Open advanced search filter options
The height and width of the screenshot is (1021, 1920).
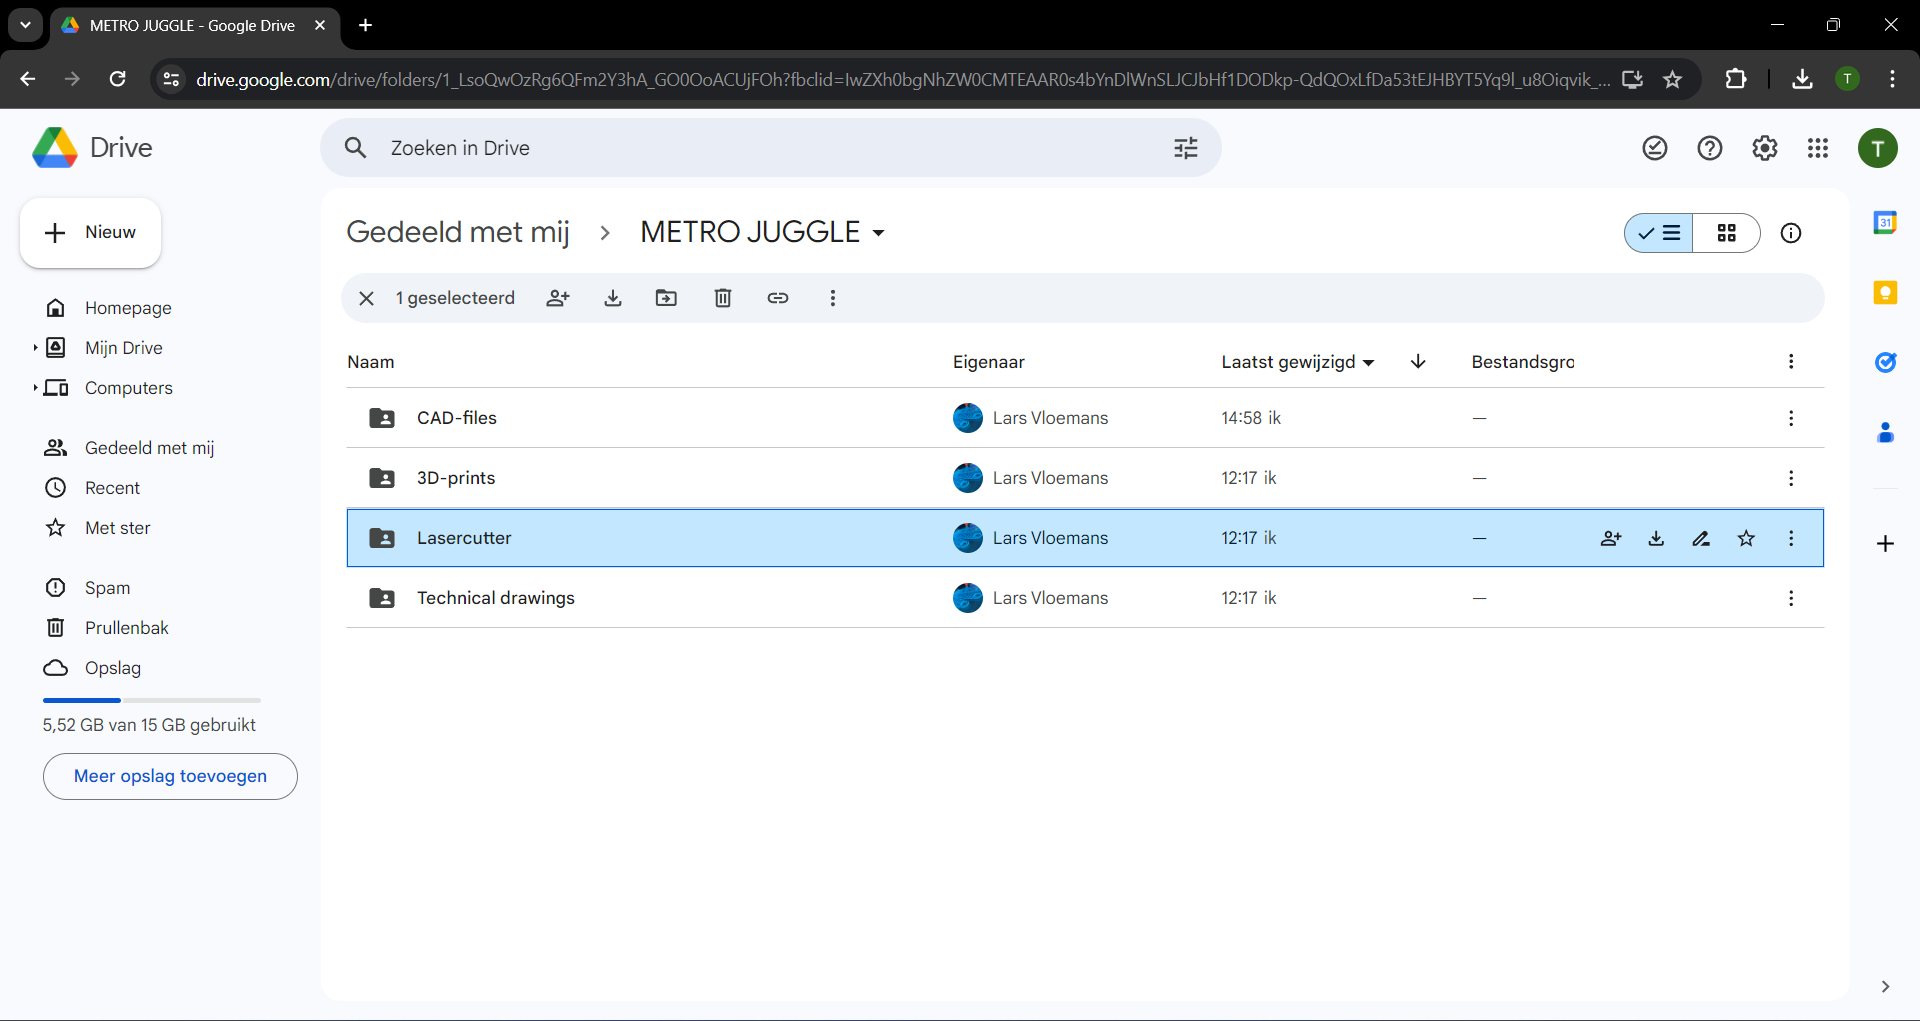pyautogui.click(x=1186, y=148)
